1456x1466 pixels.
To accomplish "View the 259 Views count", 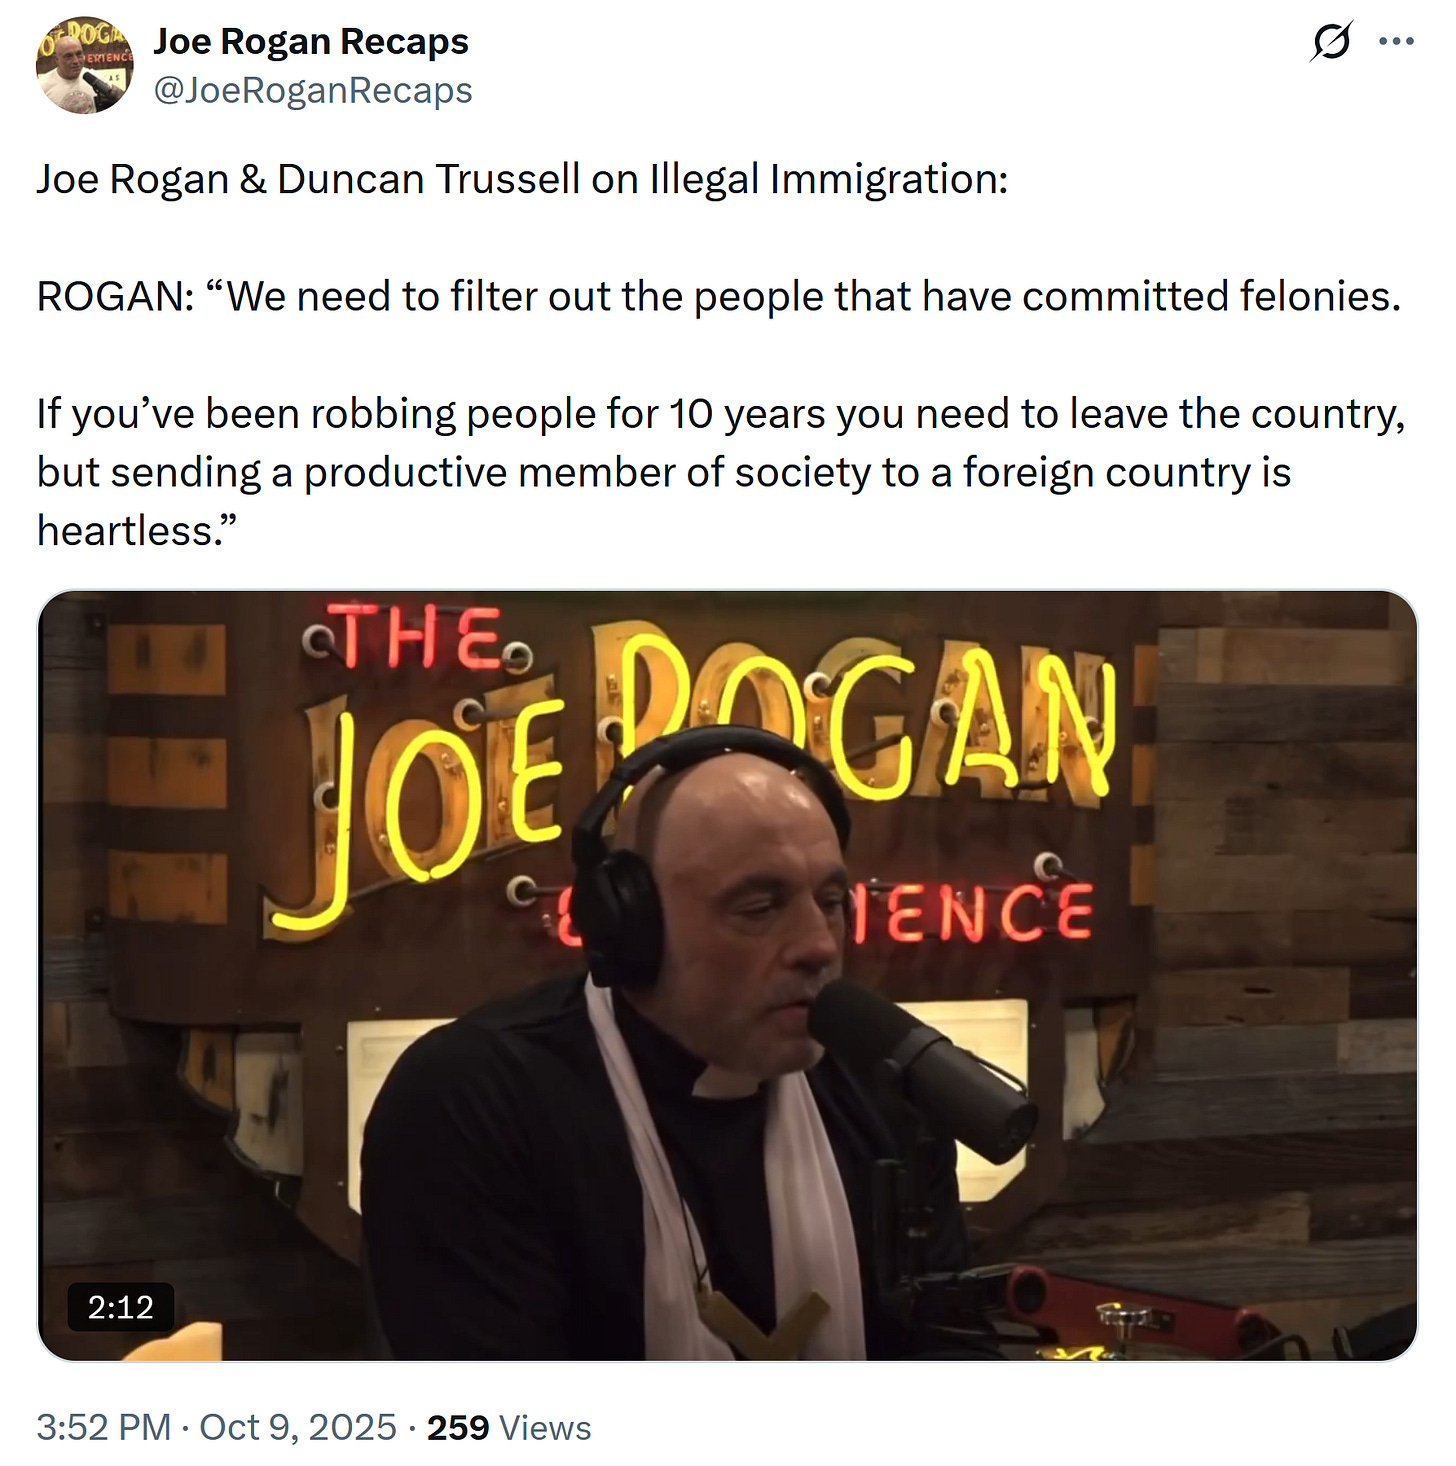I will pyautogui.click(x=509, y=1427).
